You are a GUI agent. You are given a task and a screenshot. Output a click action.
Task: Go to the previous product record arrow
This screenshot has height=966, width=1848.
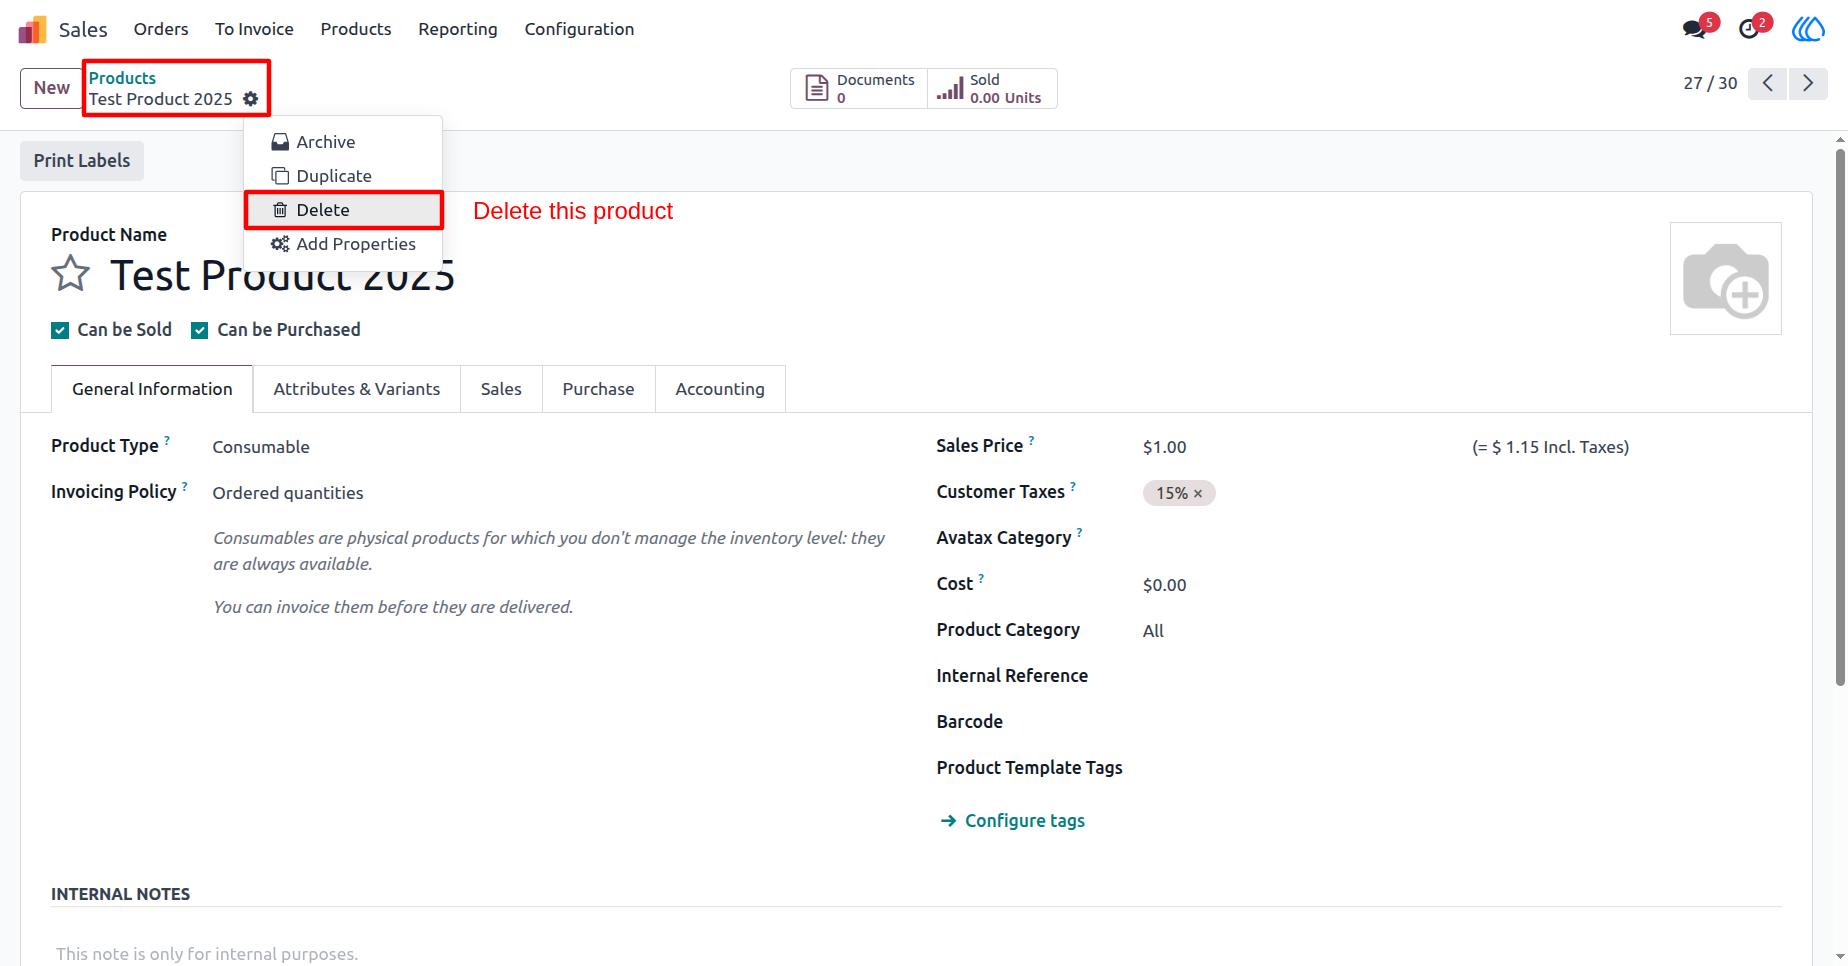click(x=1768, y=83)
